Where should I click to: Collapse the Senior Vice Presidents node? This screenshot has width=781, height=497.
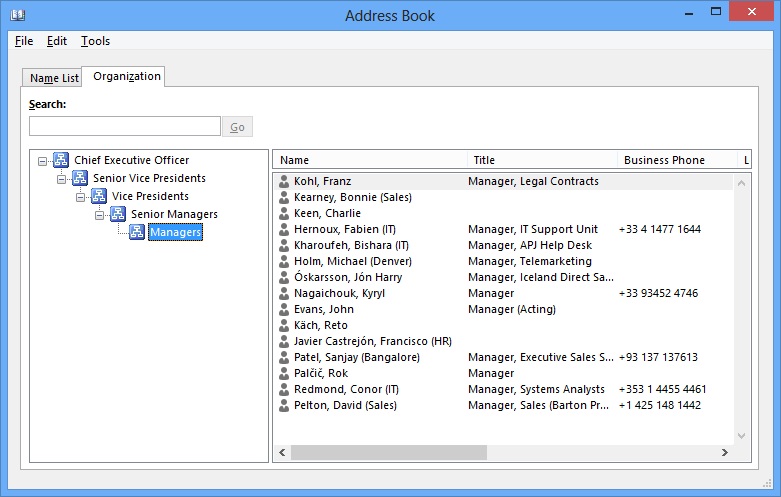(x=61, y=179)
